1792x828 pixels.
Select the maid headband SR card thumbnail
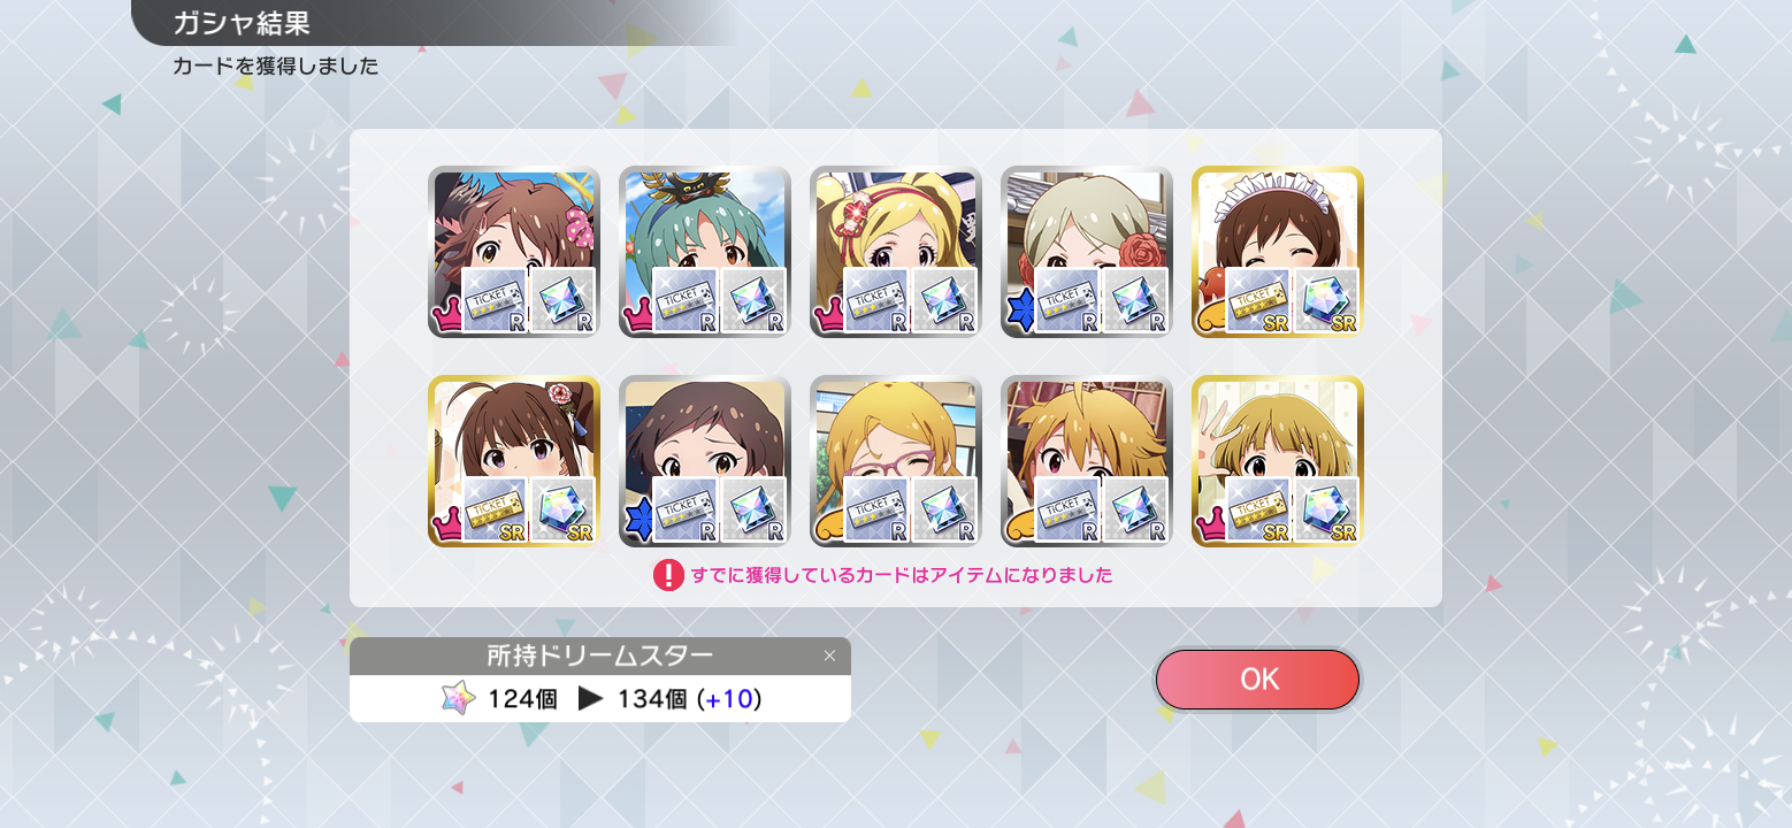1277,252
